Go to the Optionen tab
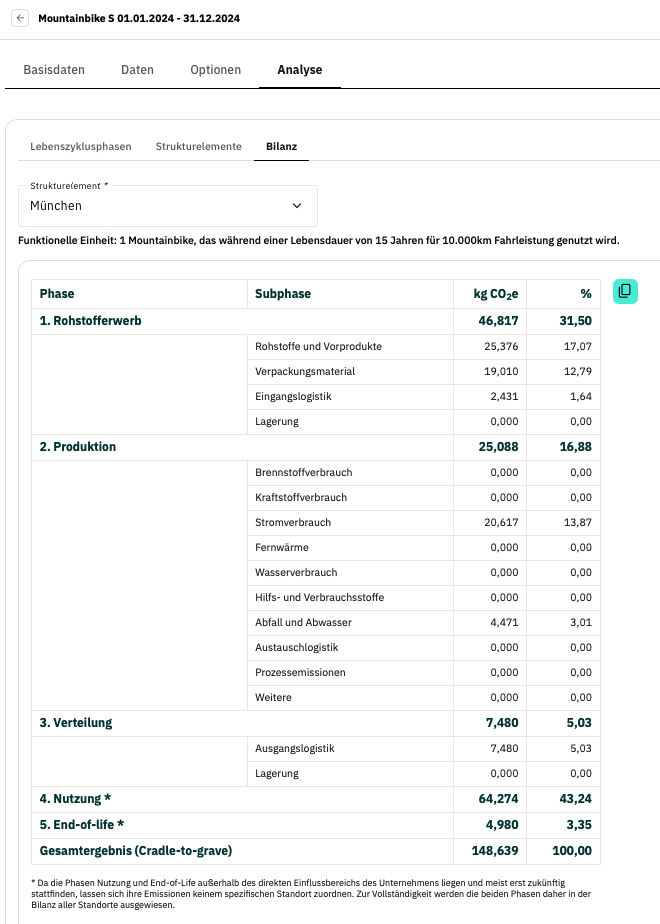The image size is (660, 924). pyautogui.click(x=216, y=70)
